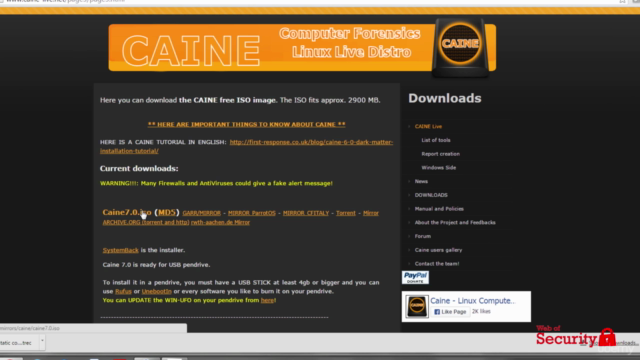Click the CAINE banner logo image
The height and width of the screenshot is (360, 640).
302,48
